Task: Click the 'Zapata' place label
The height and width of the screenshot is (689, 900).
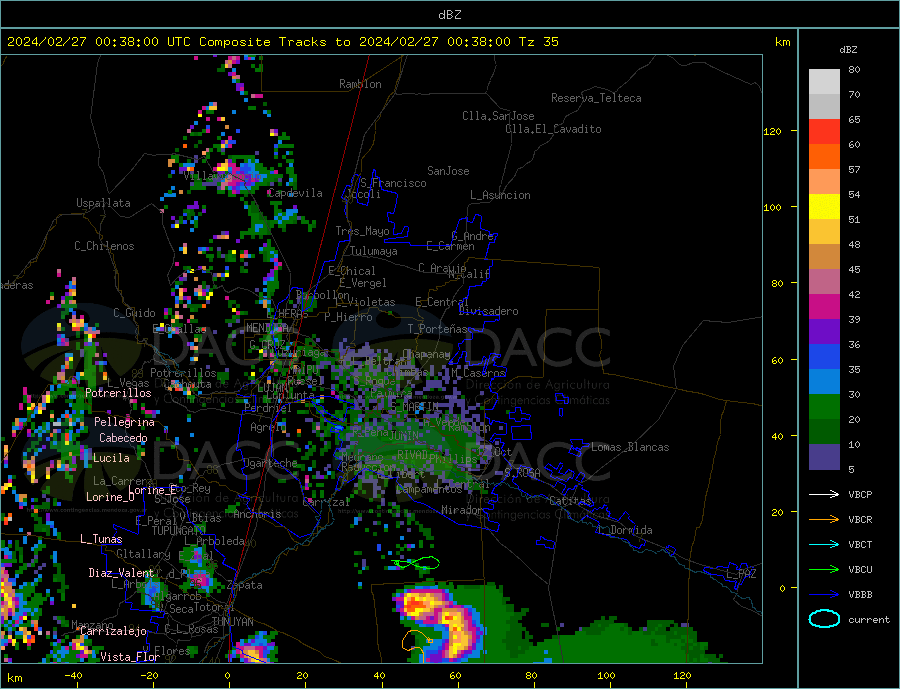Action: (245, 585)
